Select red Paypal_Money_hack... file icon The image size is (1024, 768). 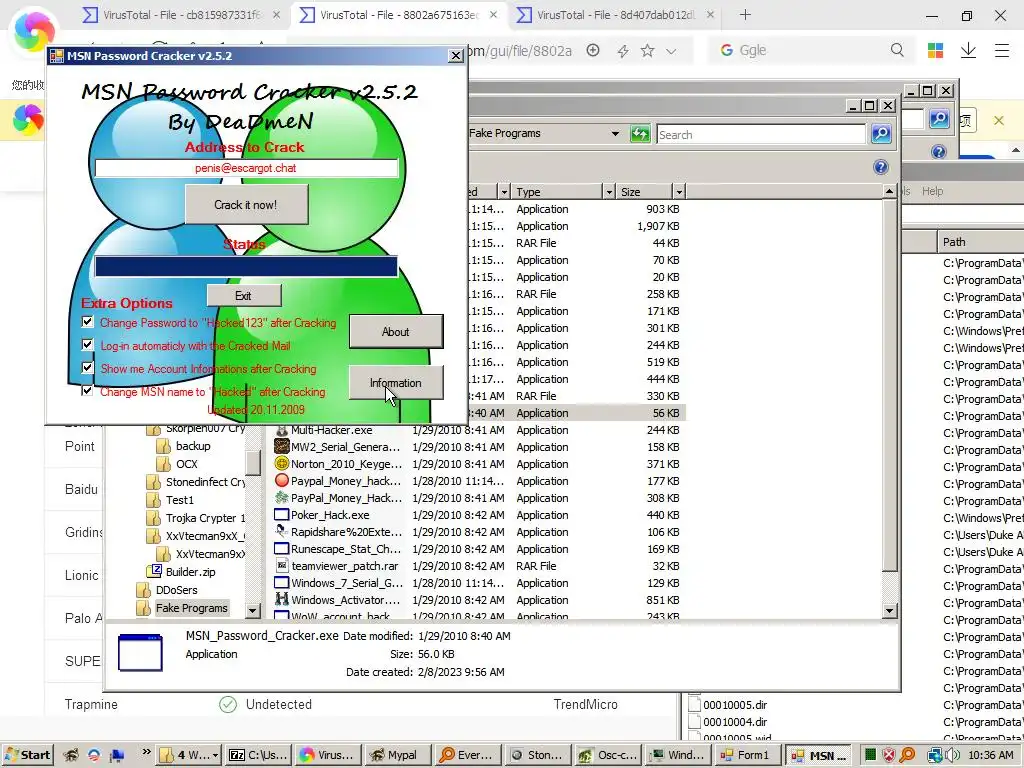coord(281,481)
